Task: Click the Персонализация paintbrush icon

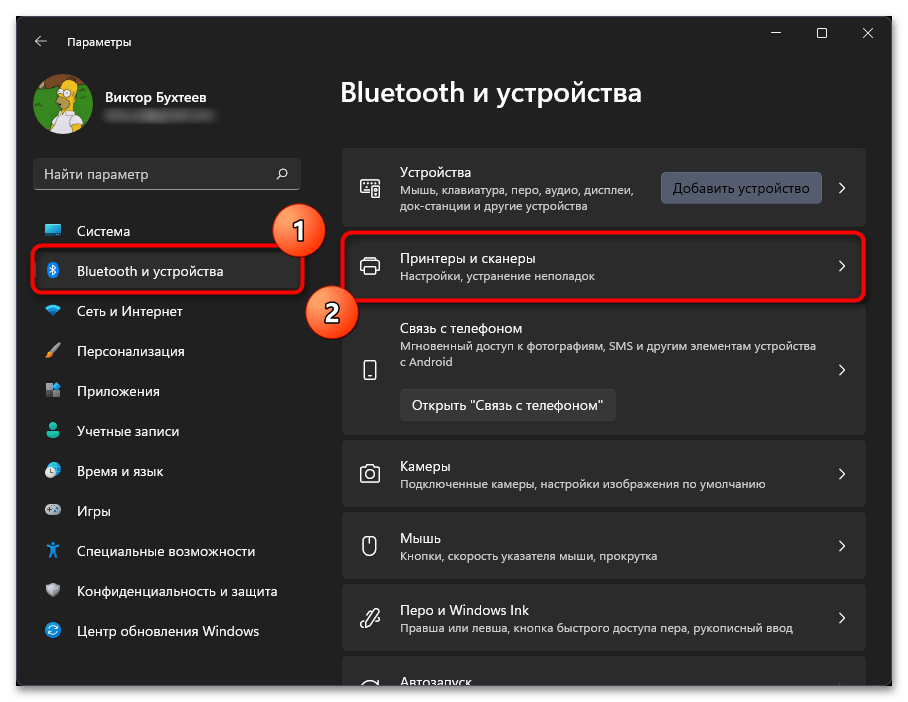Action: [53, 350]
